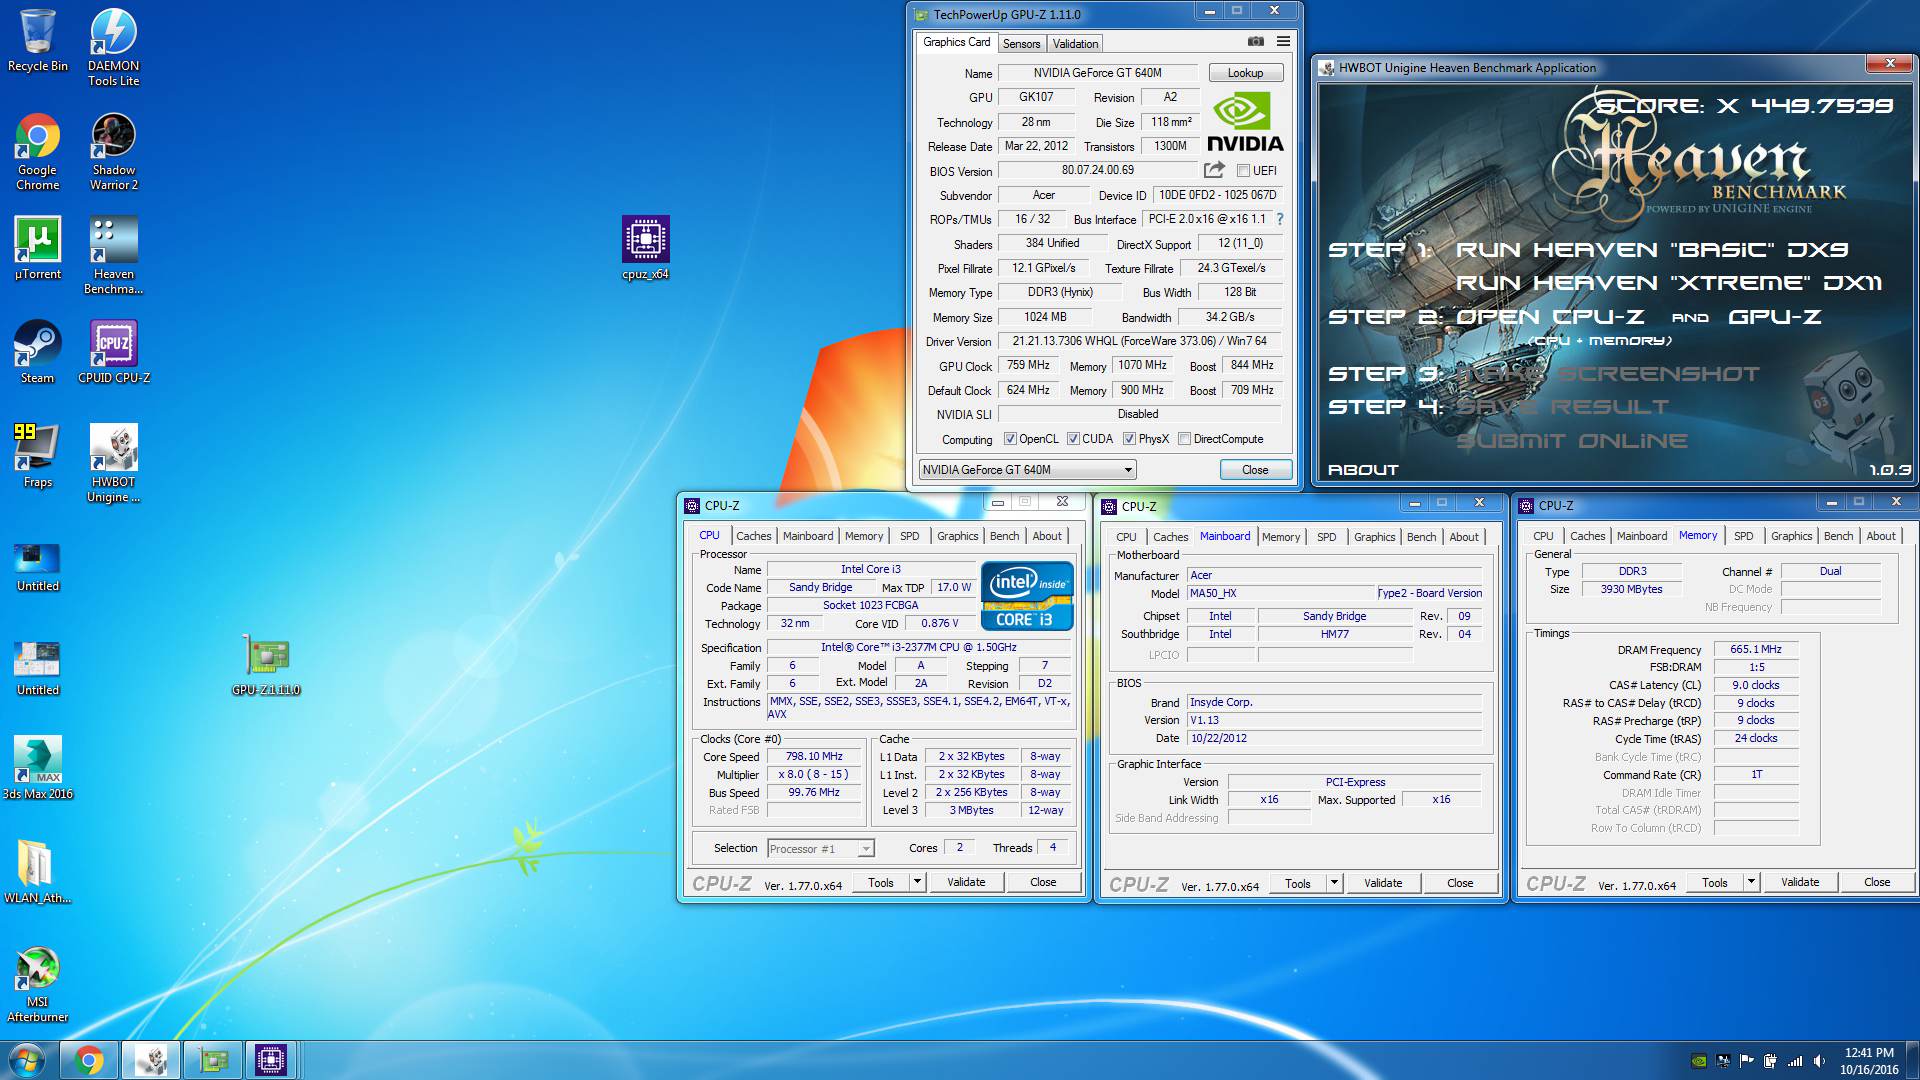Open Bench tab in first CPU-Z window
This screenshot has width=1920, height=1080.
[1004, 536]
